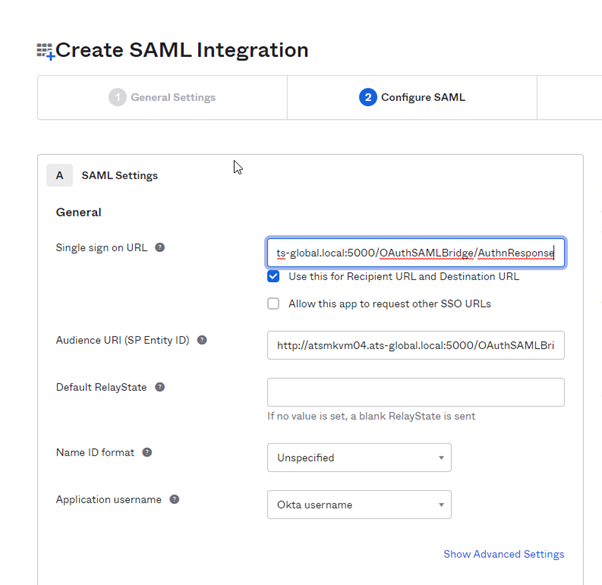Click help icon beside Single sign on URL
This screenshot has width=602, height=585.
pyautogui.click(x=160, y=248)
